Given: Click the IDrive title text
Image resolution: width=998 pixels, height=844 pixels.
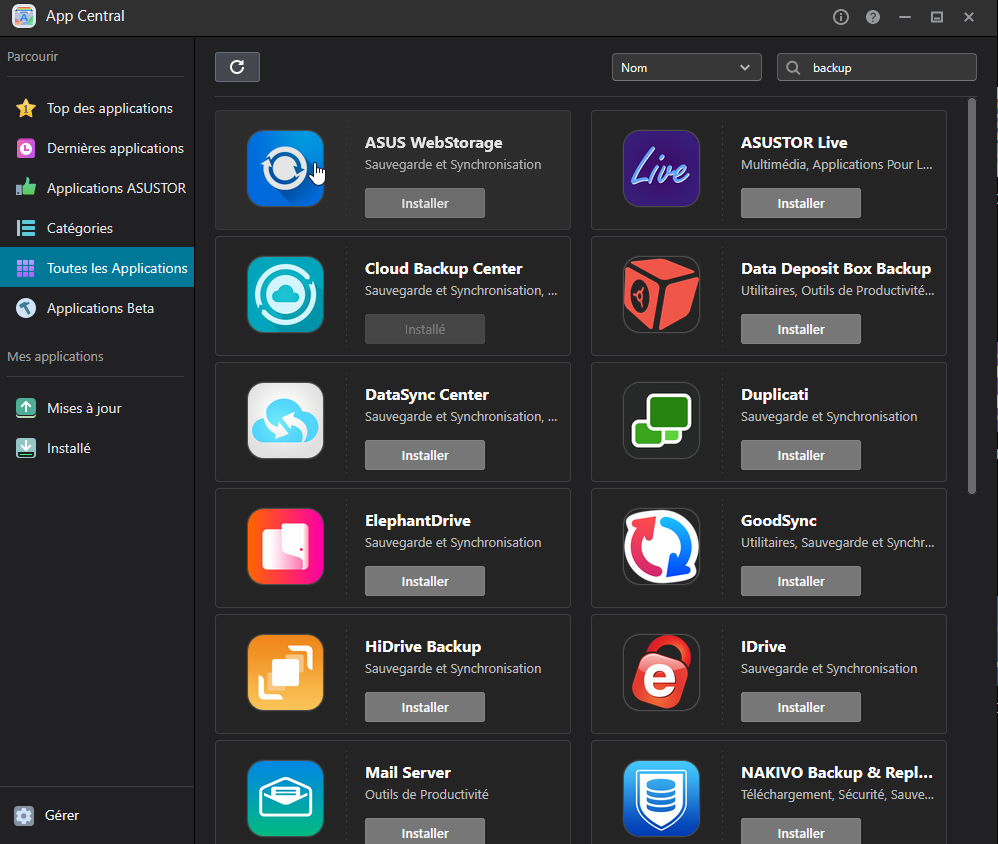Looking at the screenshot, I should coord(763,647).
